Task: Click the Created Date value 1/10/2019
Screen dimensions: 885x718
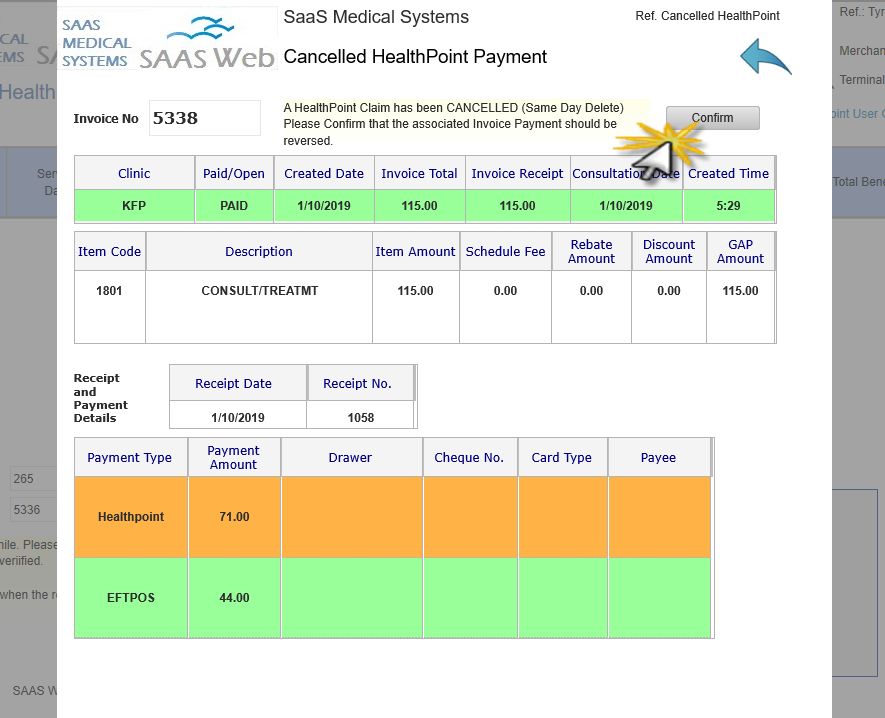Action: [x=324, y=205]
